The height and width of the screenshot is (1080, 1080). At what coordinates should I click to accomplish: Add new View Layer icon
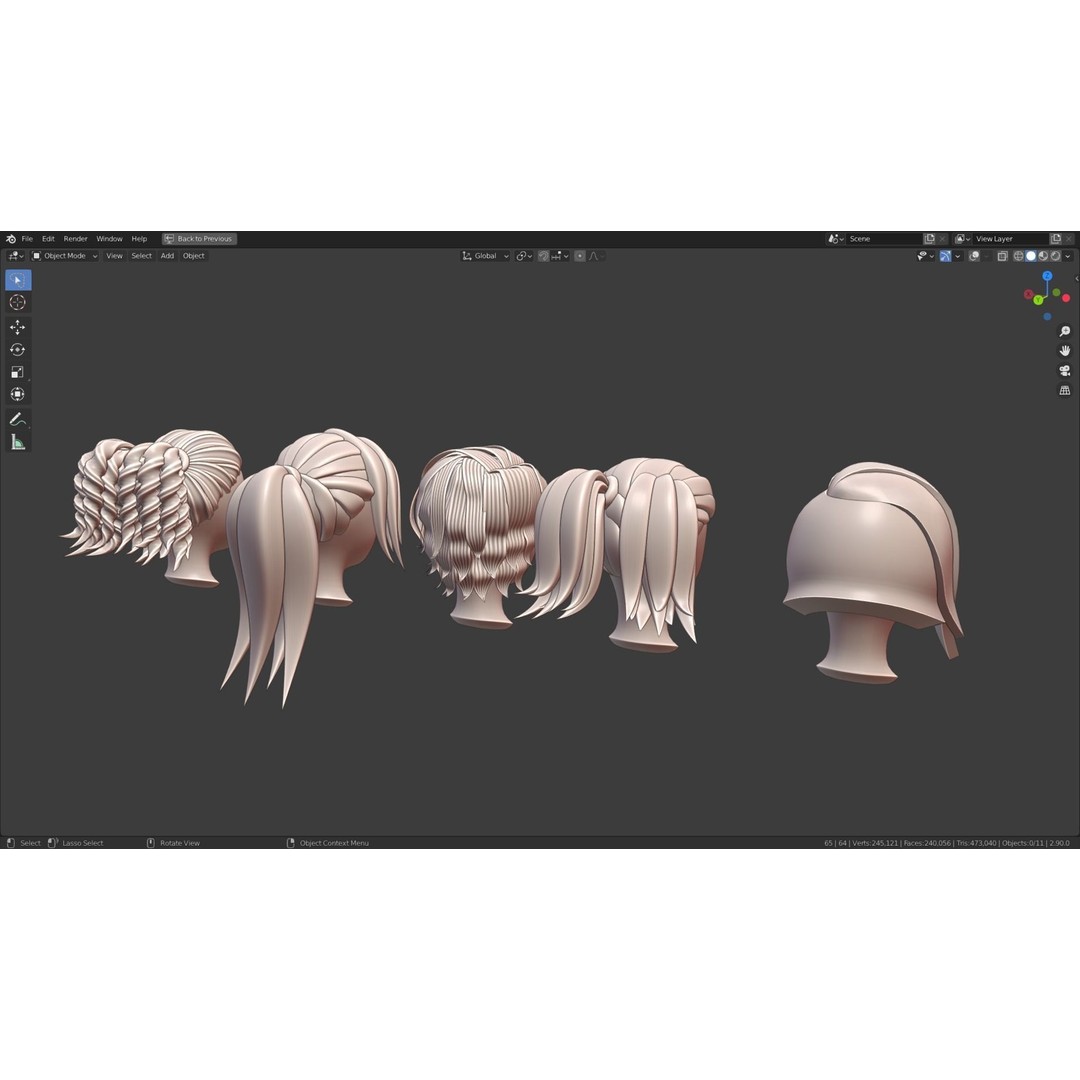coord(1056,239)
